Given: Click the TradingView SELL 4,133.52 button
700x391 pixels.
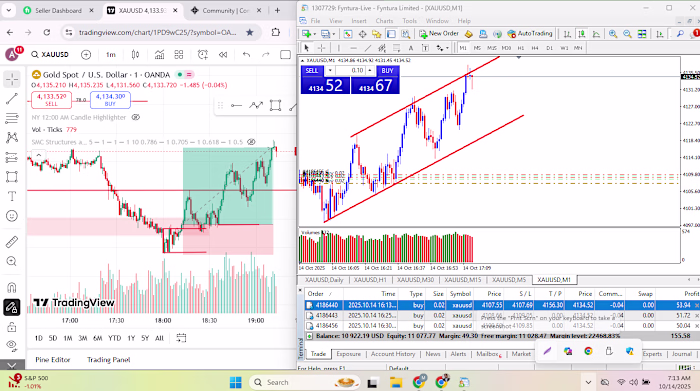Looking at the screenshot, I should click(51, 100).
